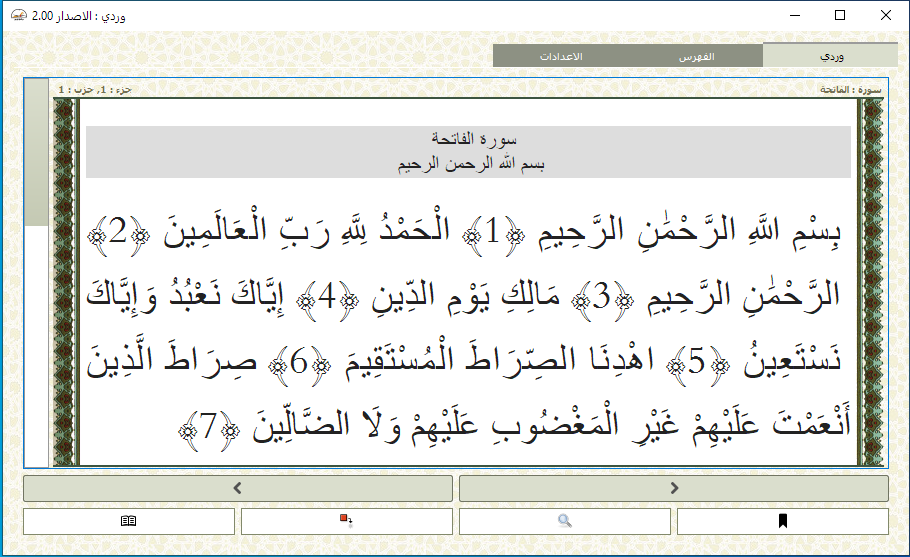Click the word الضَّالِّينَ in the last line
The height and width of the screenshot is (557, 910).
click(301, 425)
